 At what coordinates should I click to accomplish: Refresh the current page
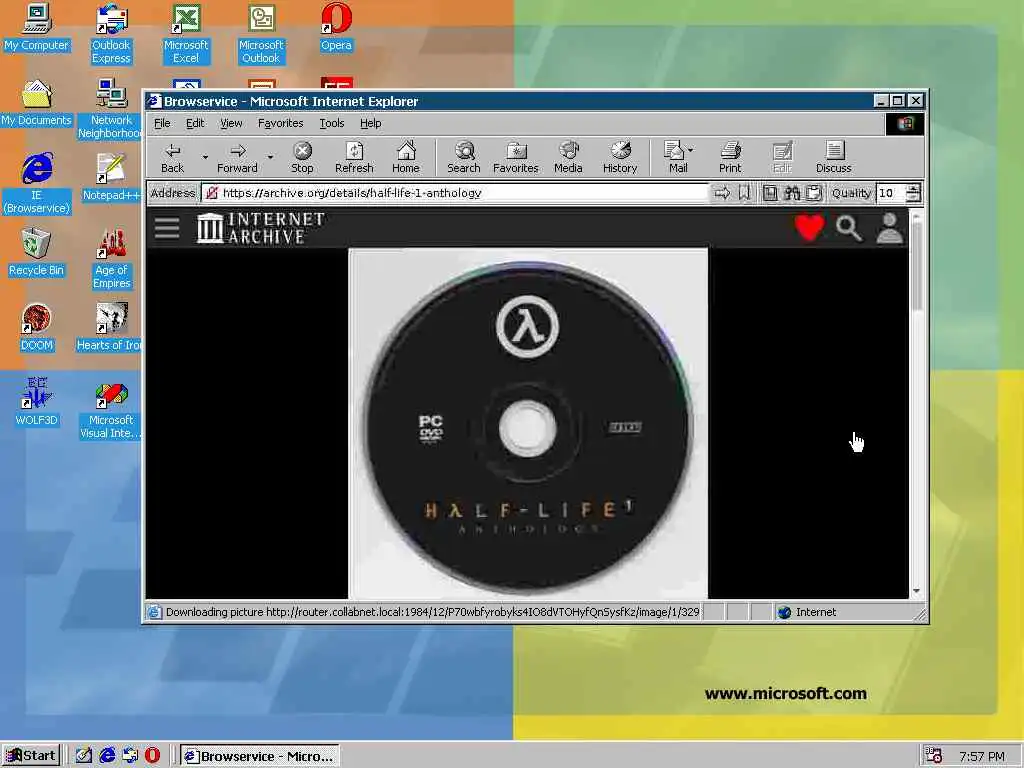tap(354, 157)
